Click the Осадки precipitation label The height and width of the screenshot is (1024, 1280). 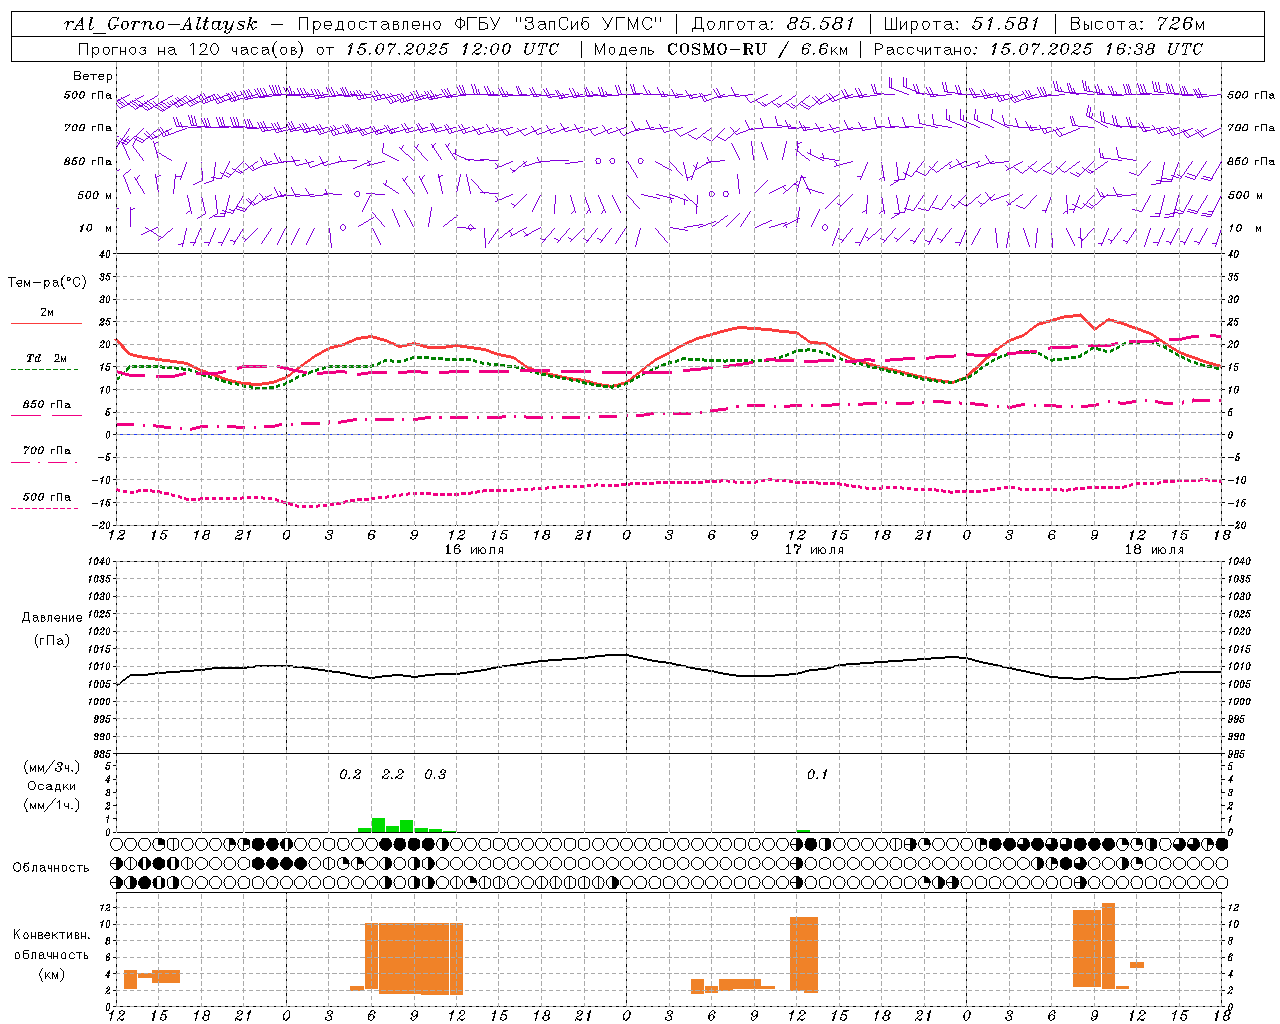coord(52,786)
